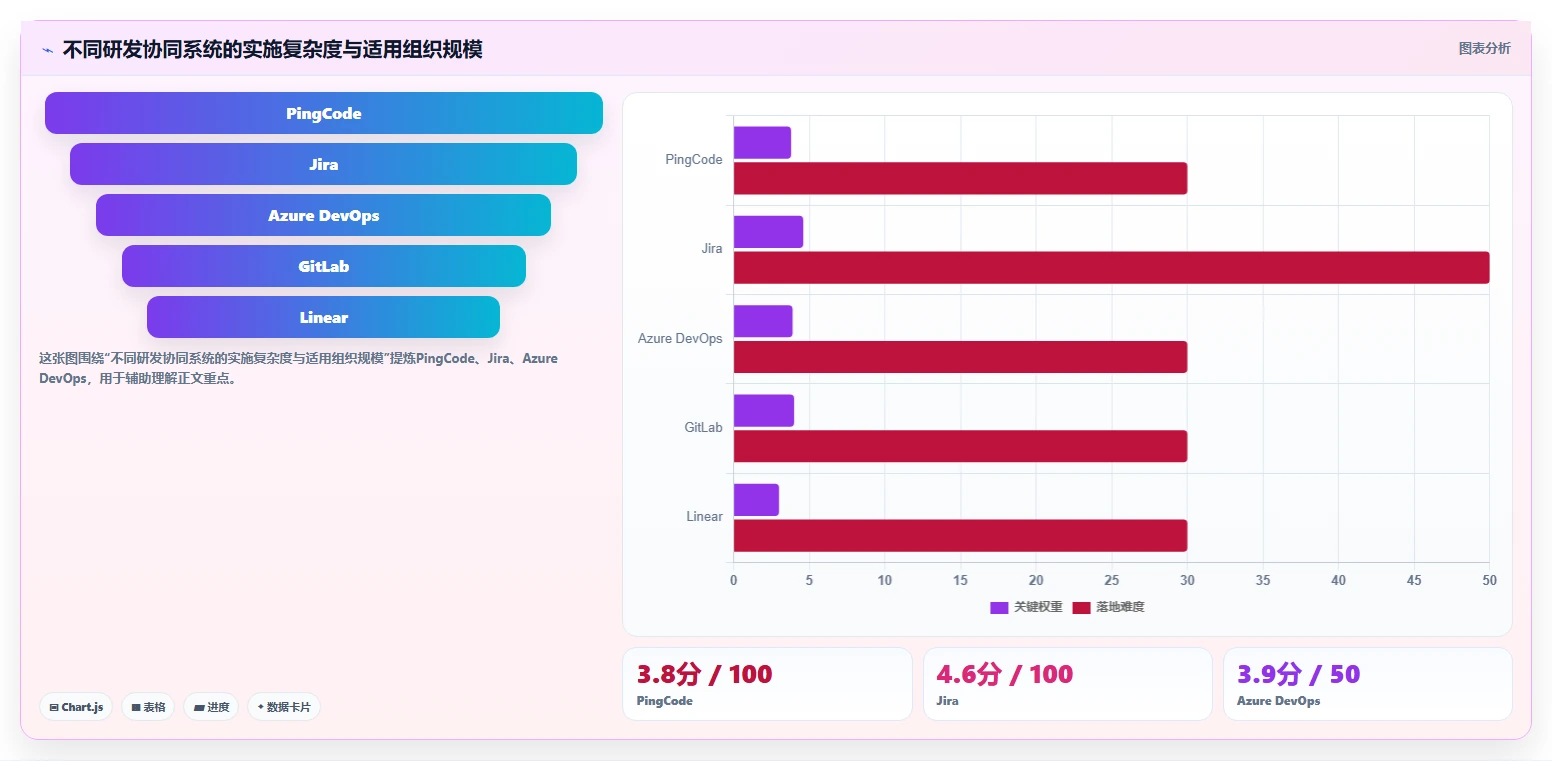
Task: Select the Azure DevOps funnel bar
Action: pyautogui.click(x=323, y=215)
